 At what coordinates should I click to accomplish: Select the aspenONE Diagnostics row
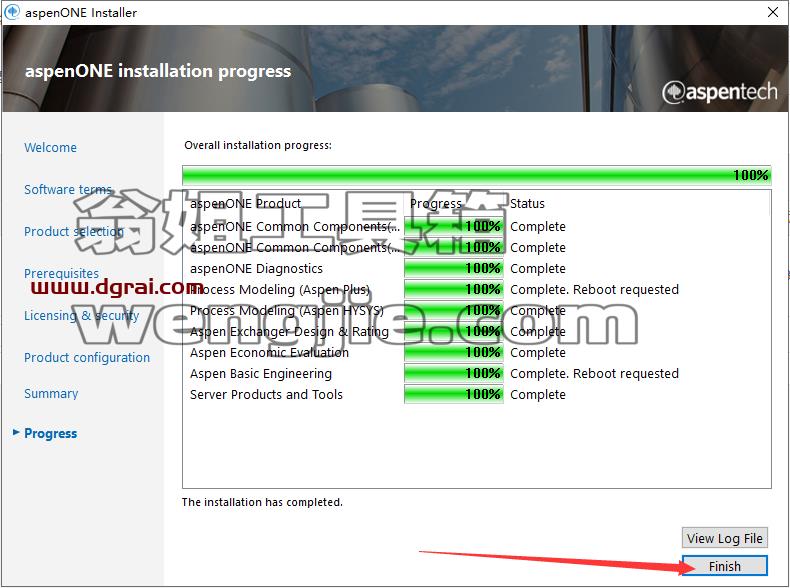tap(476, 268)
